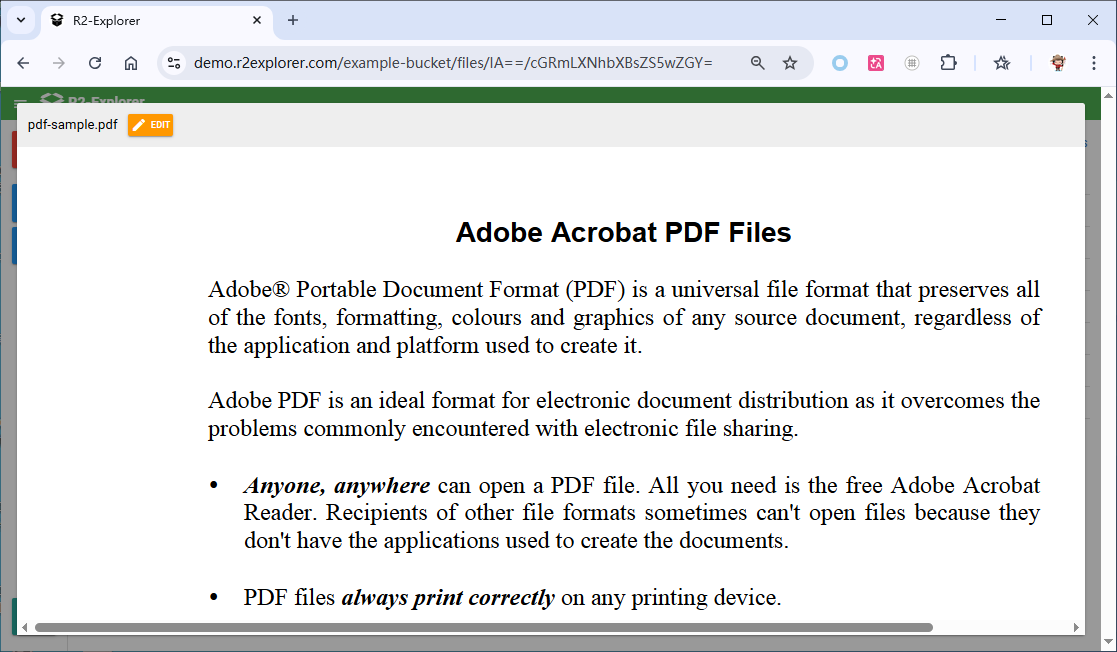This screenshot has height=652, width=1117.
Task: Bookmark this page with the star icon
Action: 790,63
